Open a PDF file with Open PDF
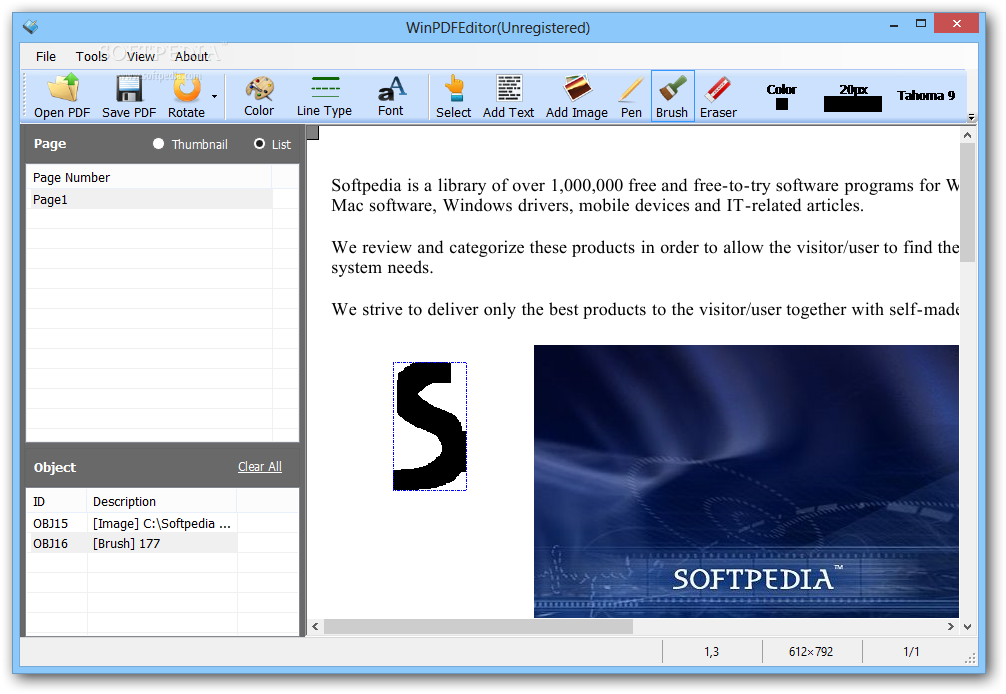This screenshot has height=694, width=1006. 62,96
